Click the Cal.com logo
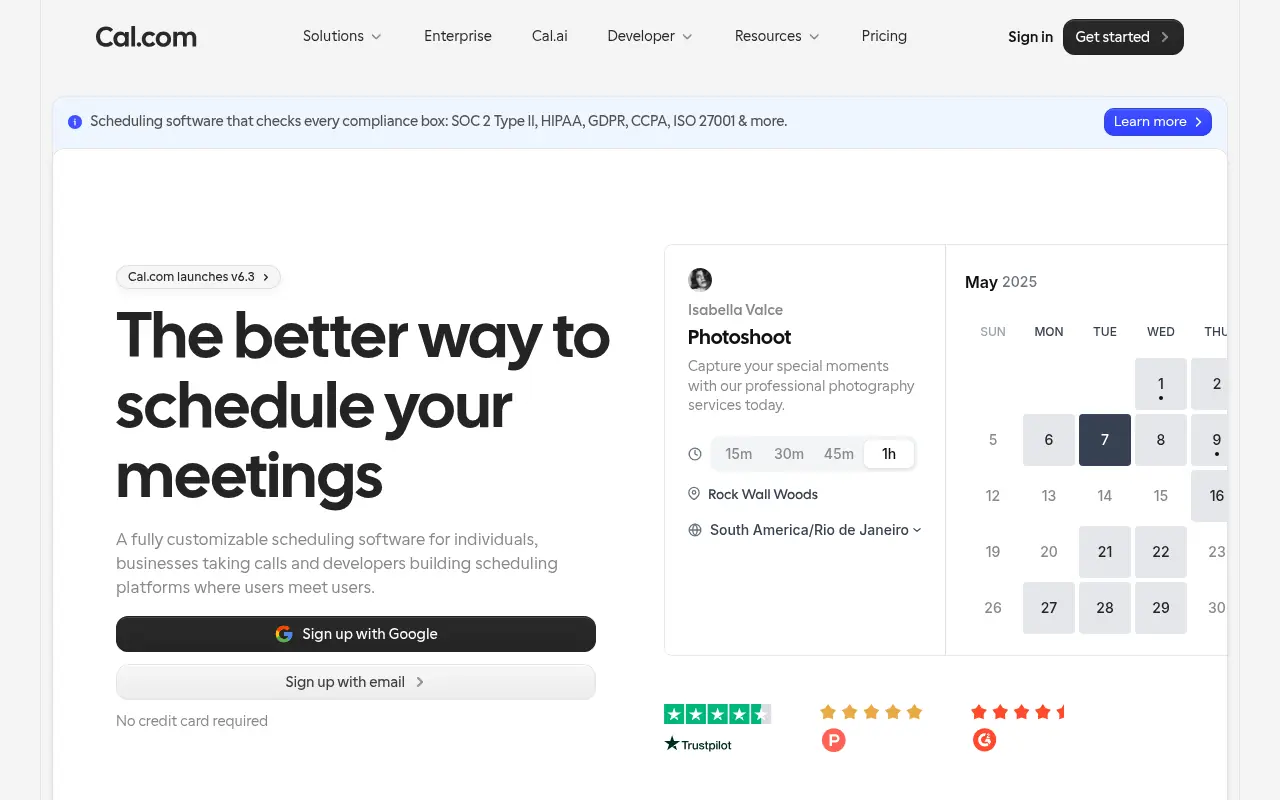 click(146, 37)
